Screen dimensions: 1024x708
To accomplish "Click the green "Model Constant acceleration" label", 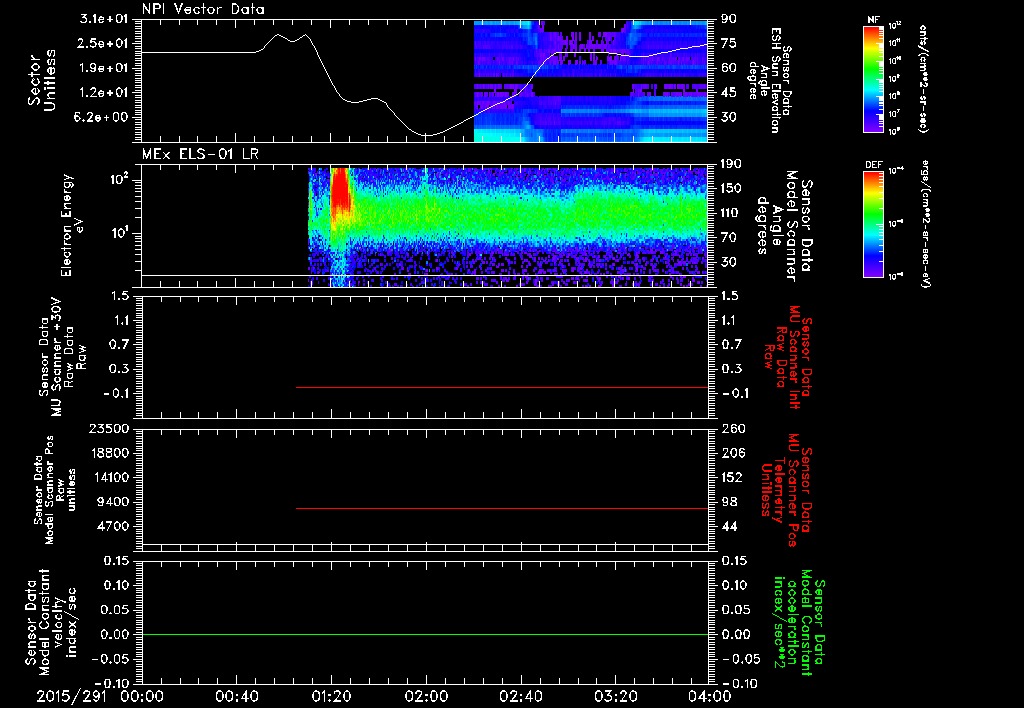I will (x=799, y=624).
